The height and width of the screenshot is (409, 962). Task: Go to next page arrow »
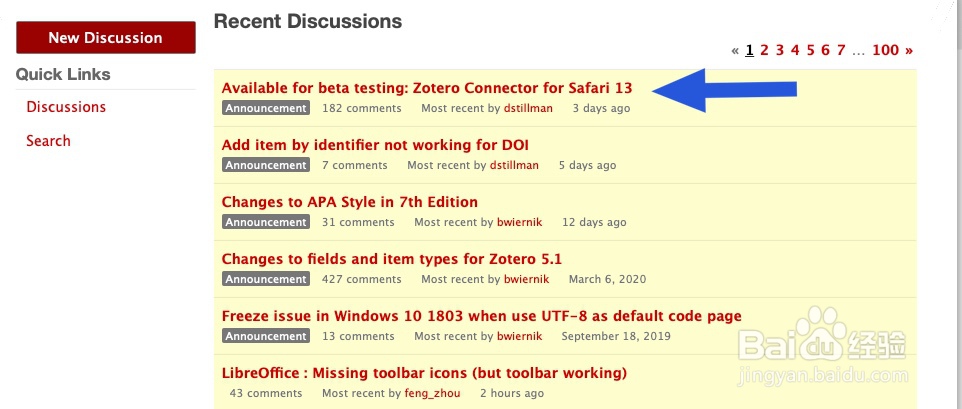click(909, 50)
